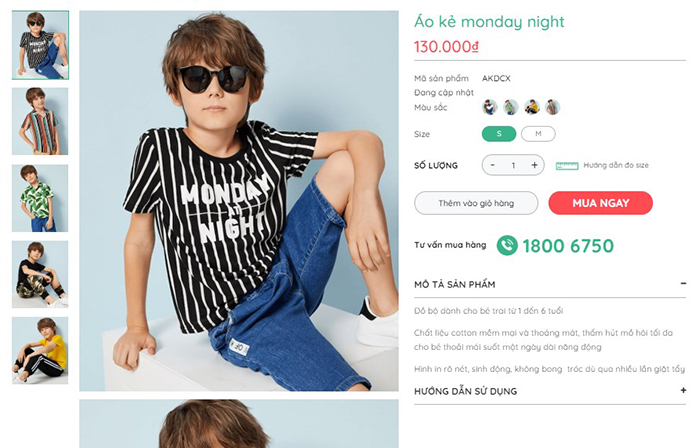Decrease quantity with the minus button
Image resolution: width=700 pixels, height=448 pixels.
(493, 165)
